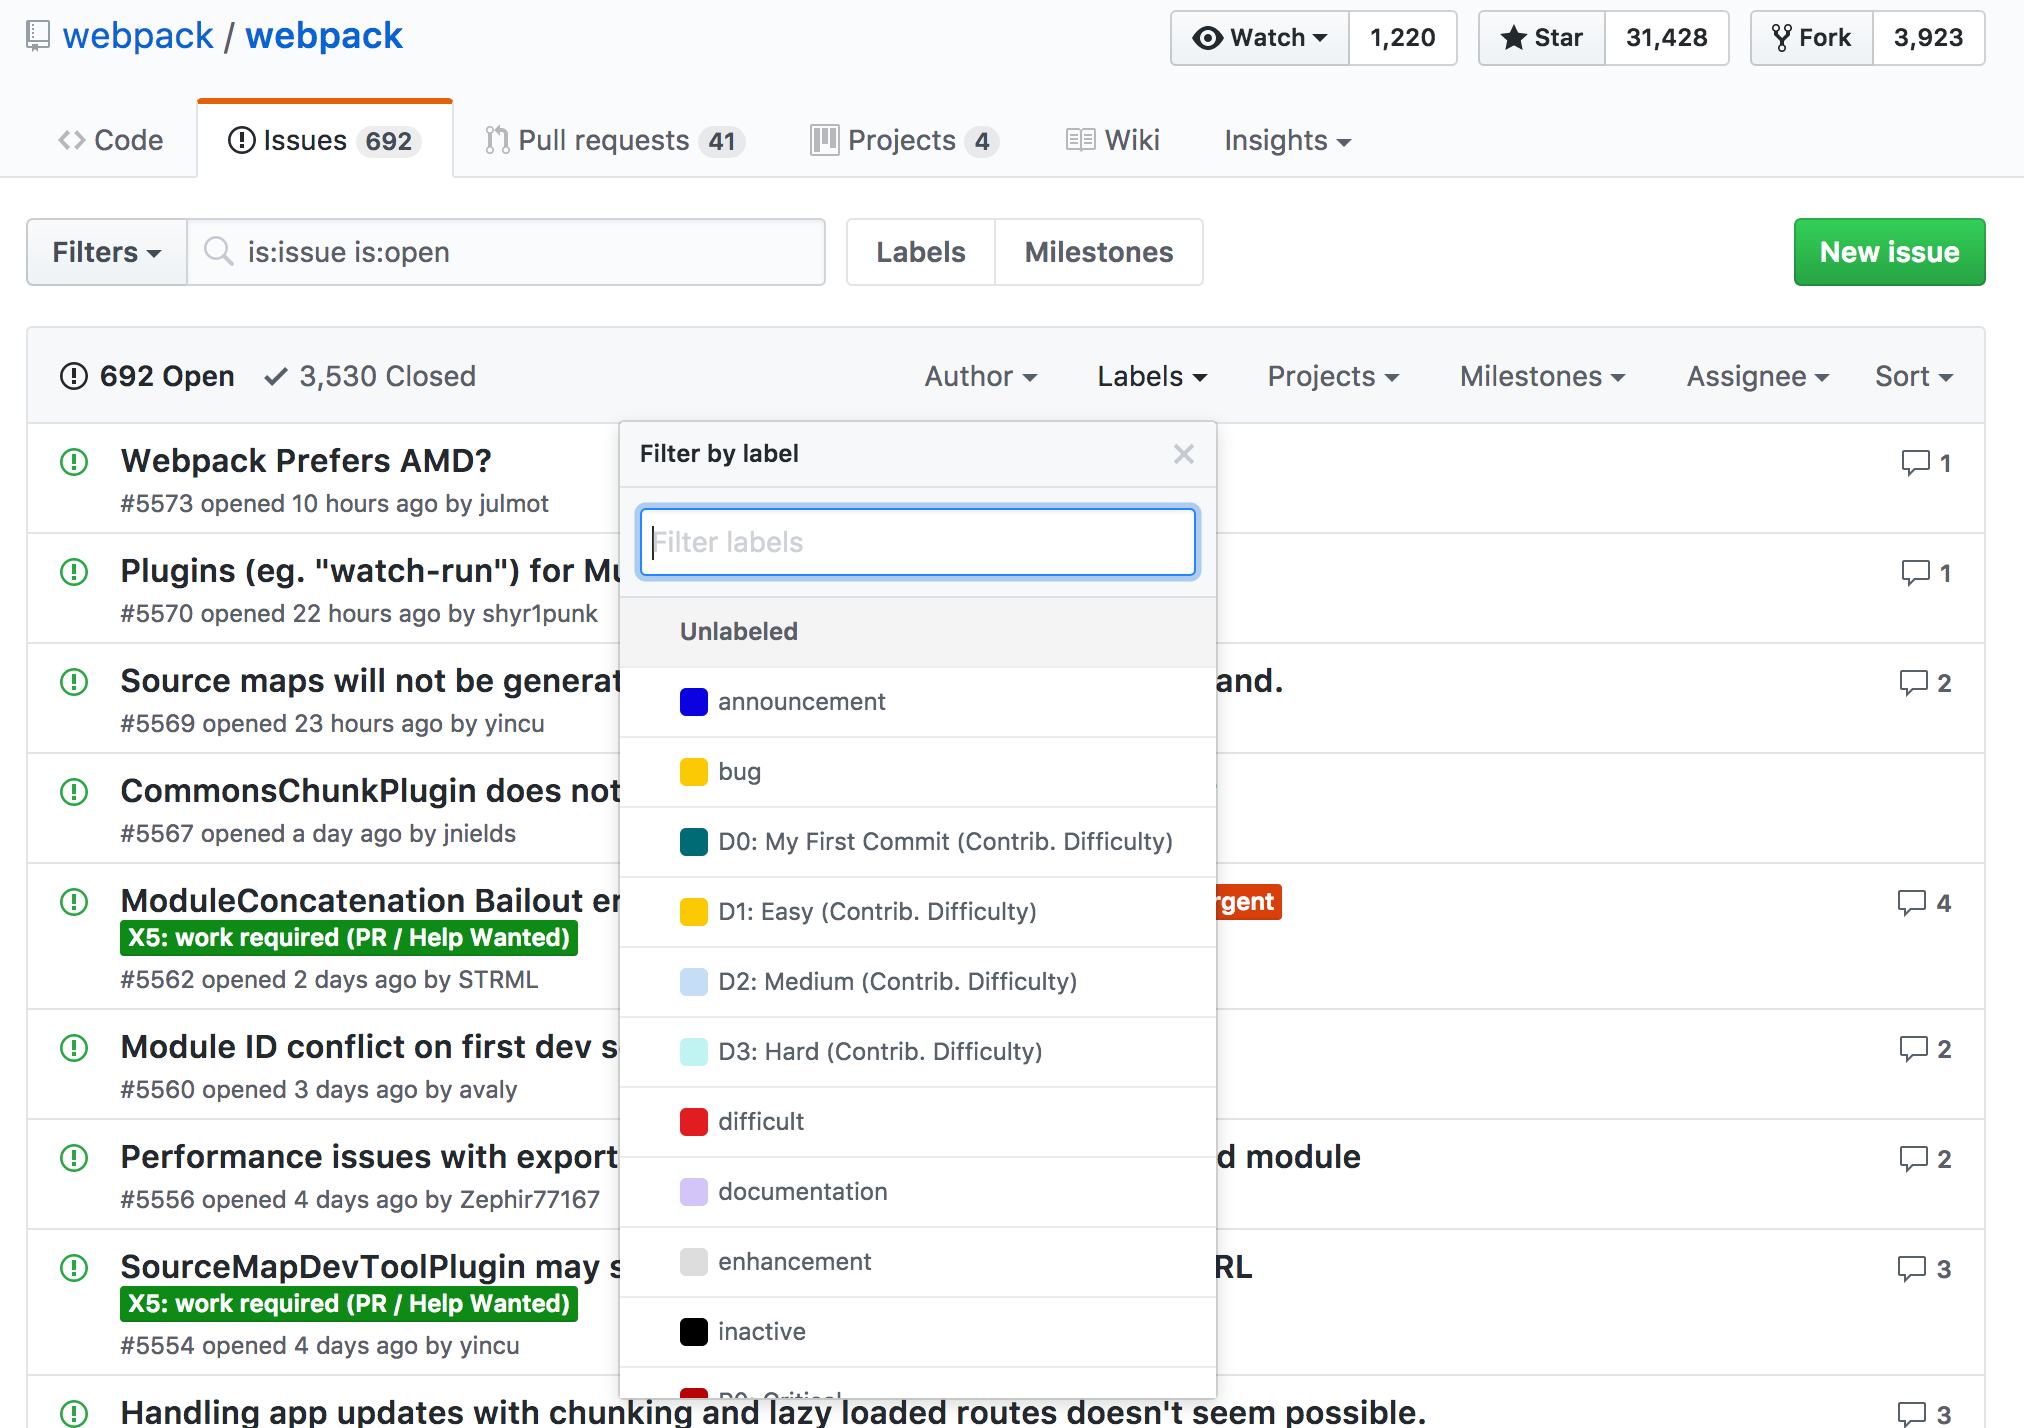This screenshot has height=1428, width=2024.
Task: Click the comment icon for issue #5573
Action: [x=1915, y=463]
